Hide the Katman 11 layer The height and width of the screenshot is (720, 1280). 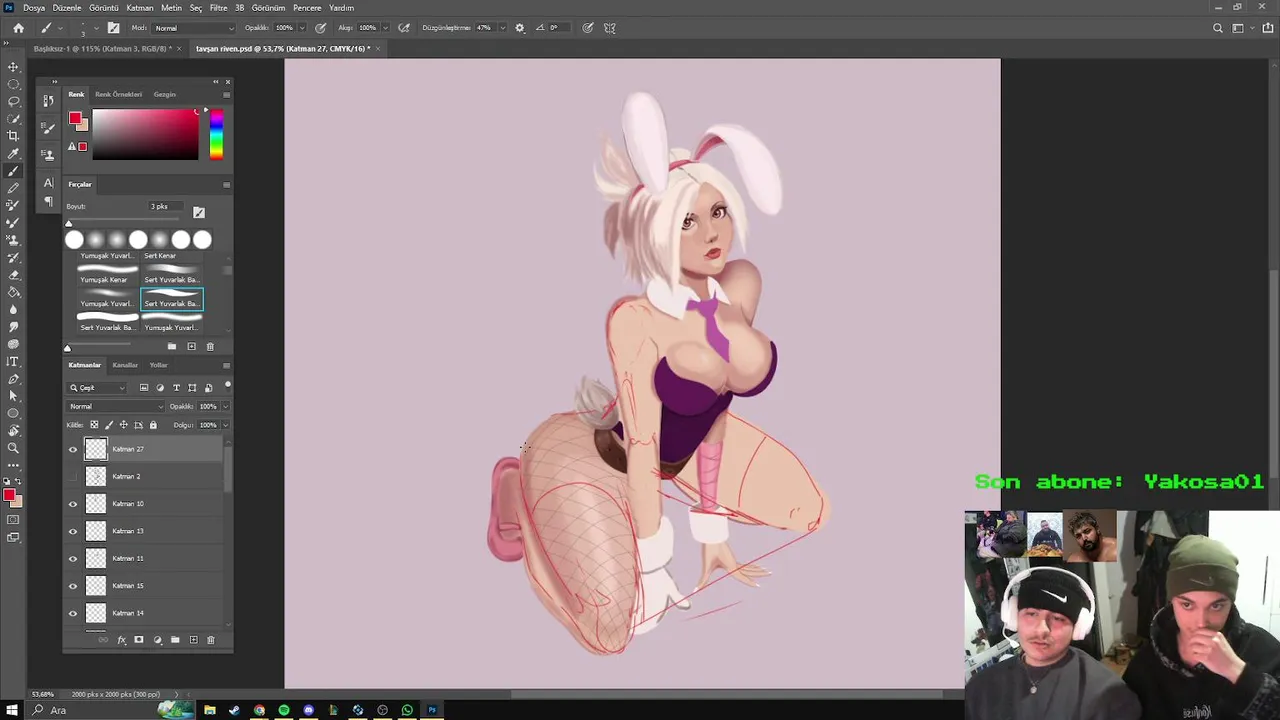(x=72, y=559)
